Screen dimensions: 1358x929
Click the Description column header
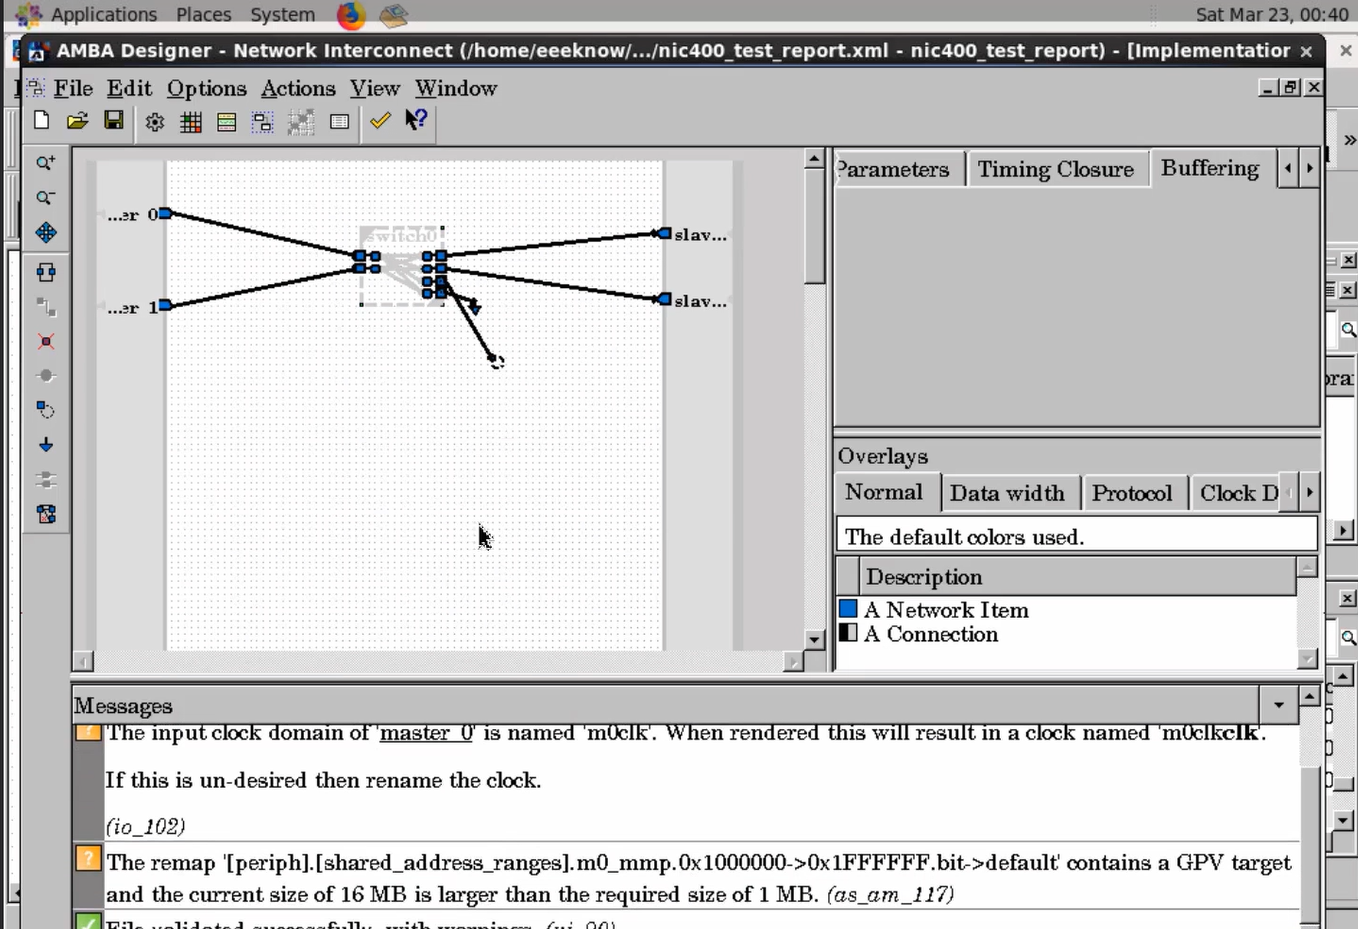click(1077, 577)
